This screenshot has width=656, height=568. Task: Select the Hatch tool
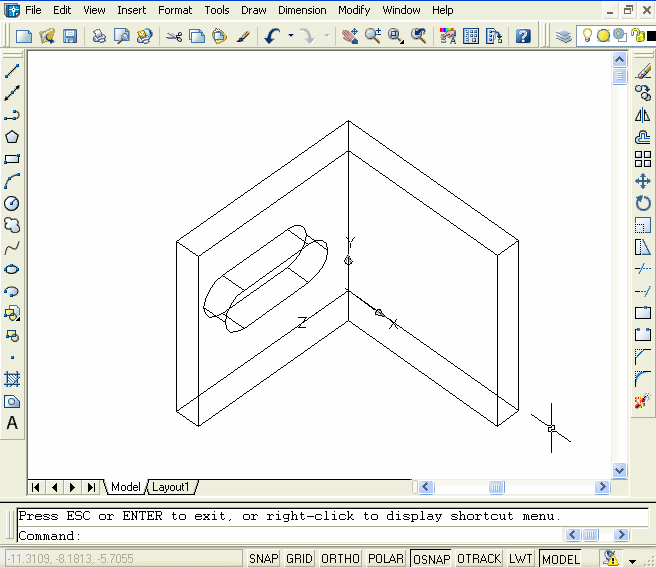(12, 379)
